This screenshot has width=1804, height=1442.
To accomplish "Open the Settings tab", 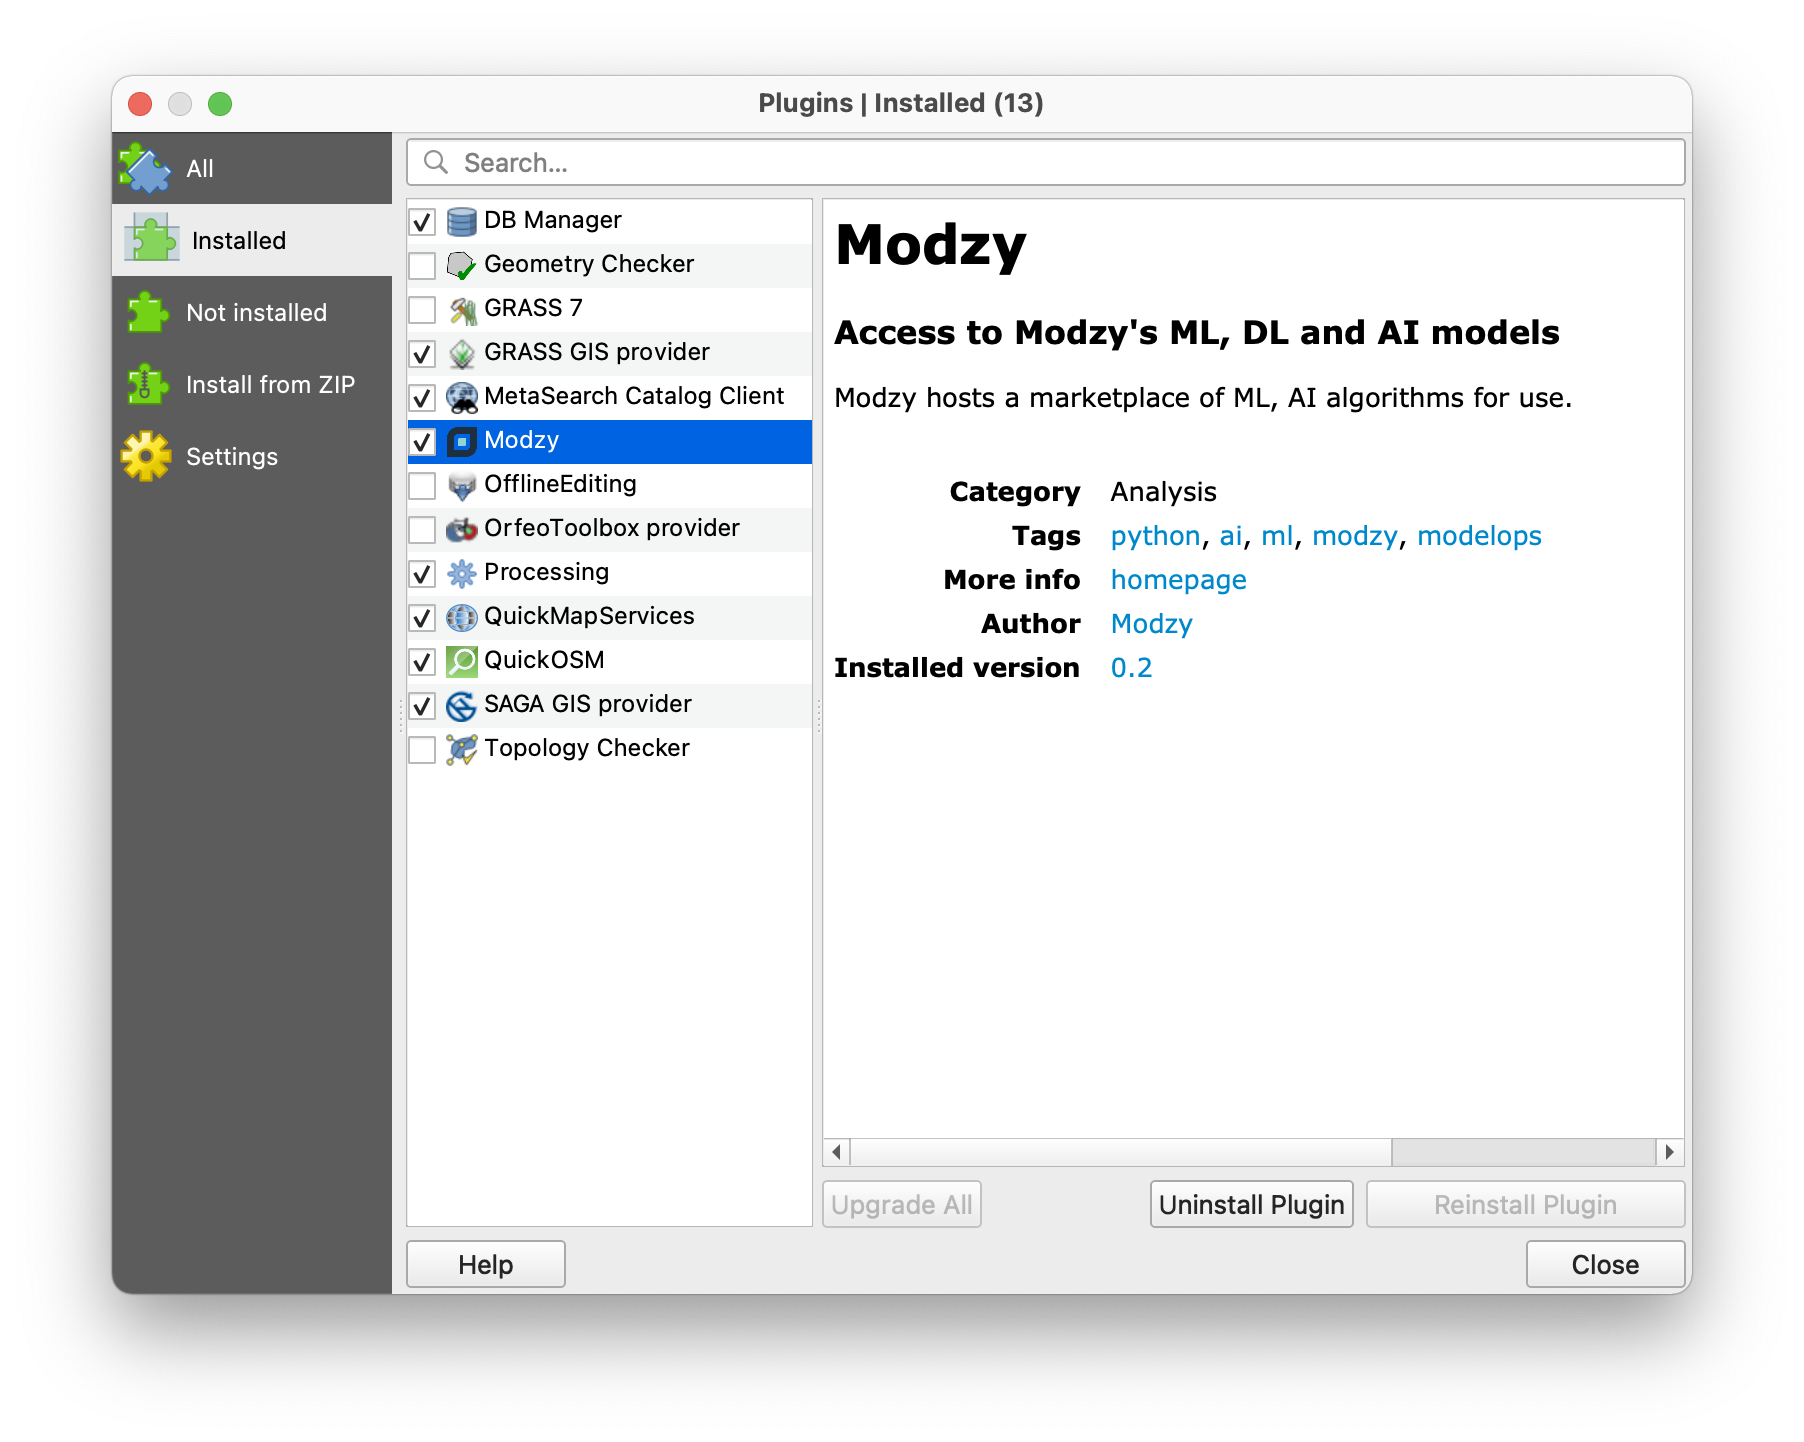I will (x=252, y=456).
